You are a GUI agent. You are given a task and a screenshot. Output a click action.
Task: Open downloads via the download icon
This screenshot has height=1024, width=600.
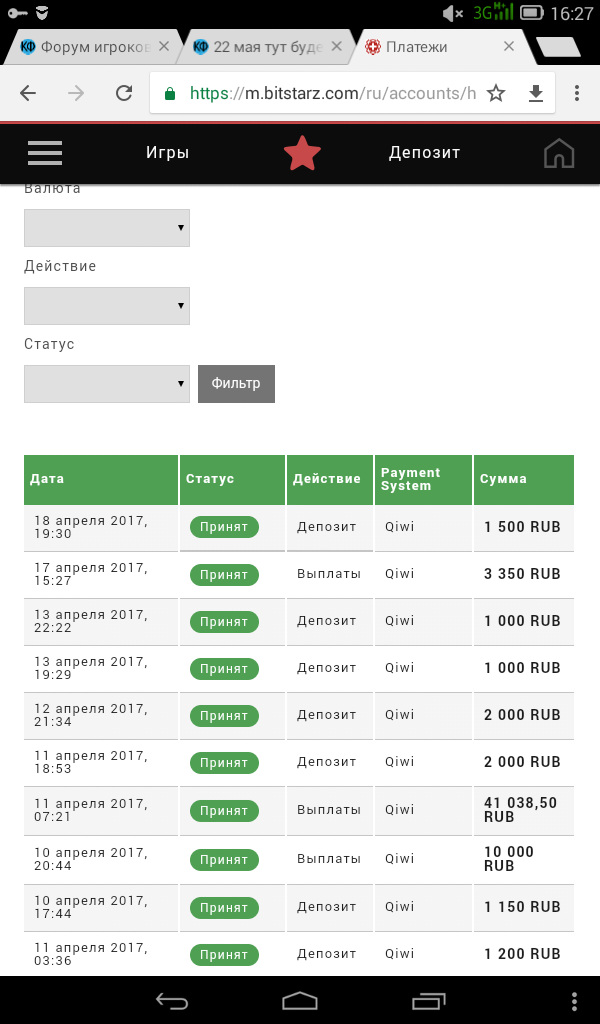(x=536, y=93)
